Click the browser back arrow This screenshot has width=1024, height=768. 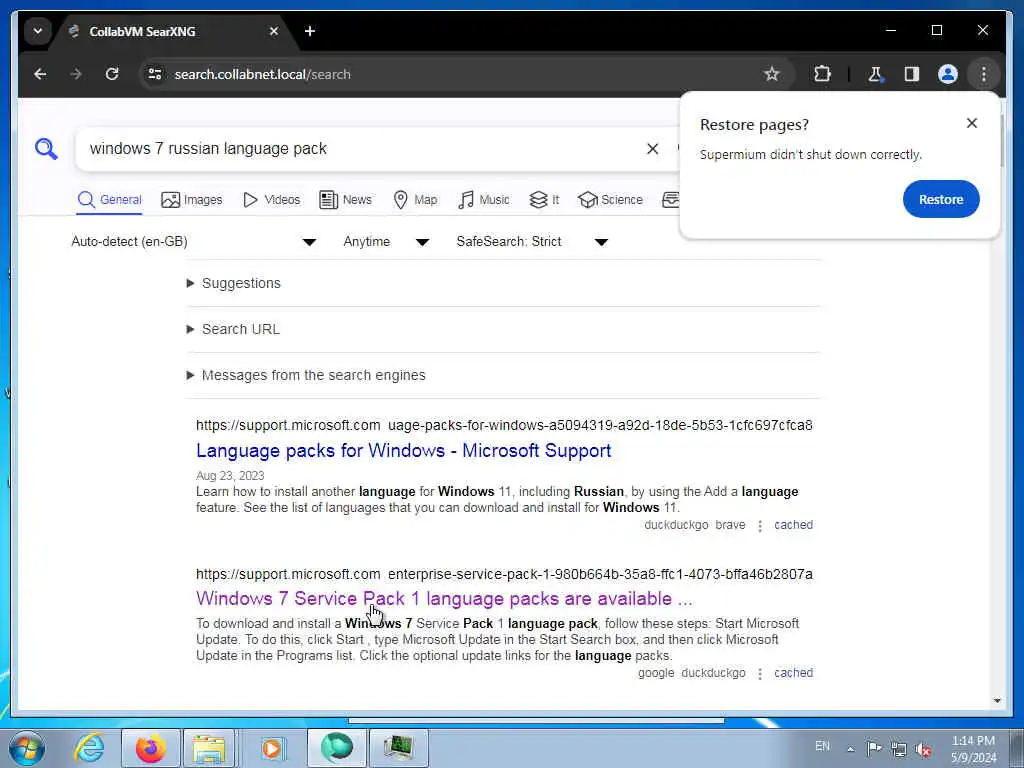point(40,74)
